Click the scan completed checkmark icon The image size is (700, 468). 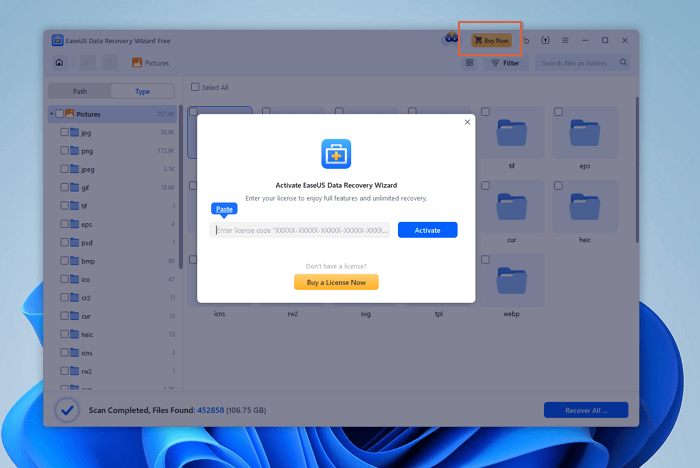point(67,410)
